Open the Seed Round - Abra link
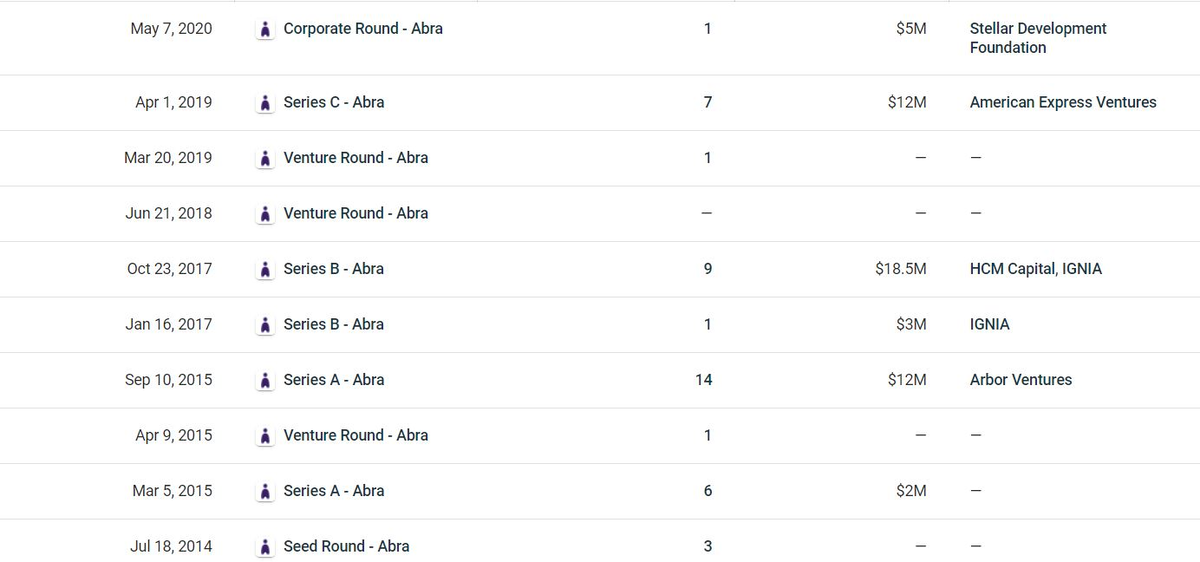 (x=347, y=546)
